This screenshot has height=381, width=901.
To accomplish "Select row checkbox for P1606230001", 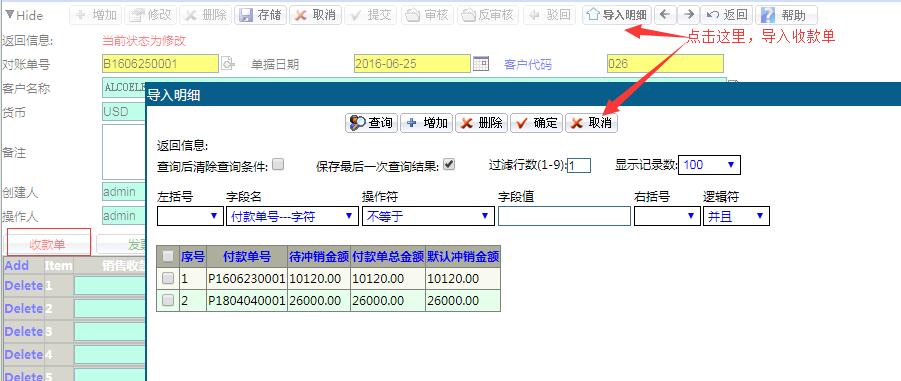I will coord(168,279).
